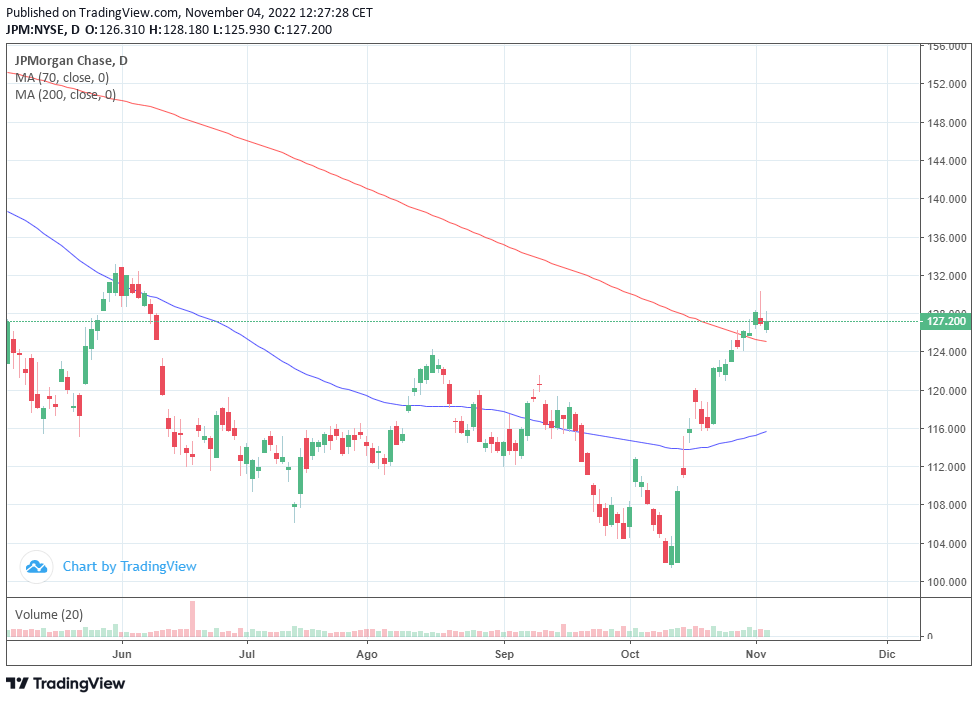
Task: Click the Oct label on time axis
Action: tap(630, 654)
